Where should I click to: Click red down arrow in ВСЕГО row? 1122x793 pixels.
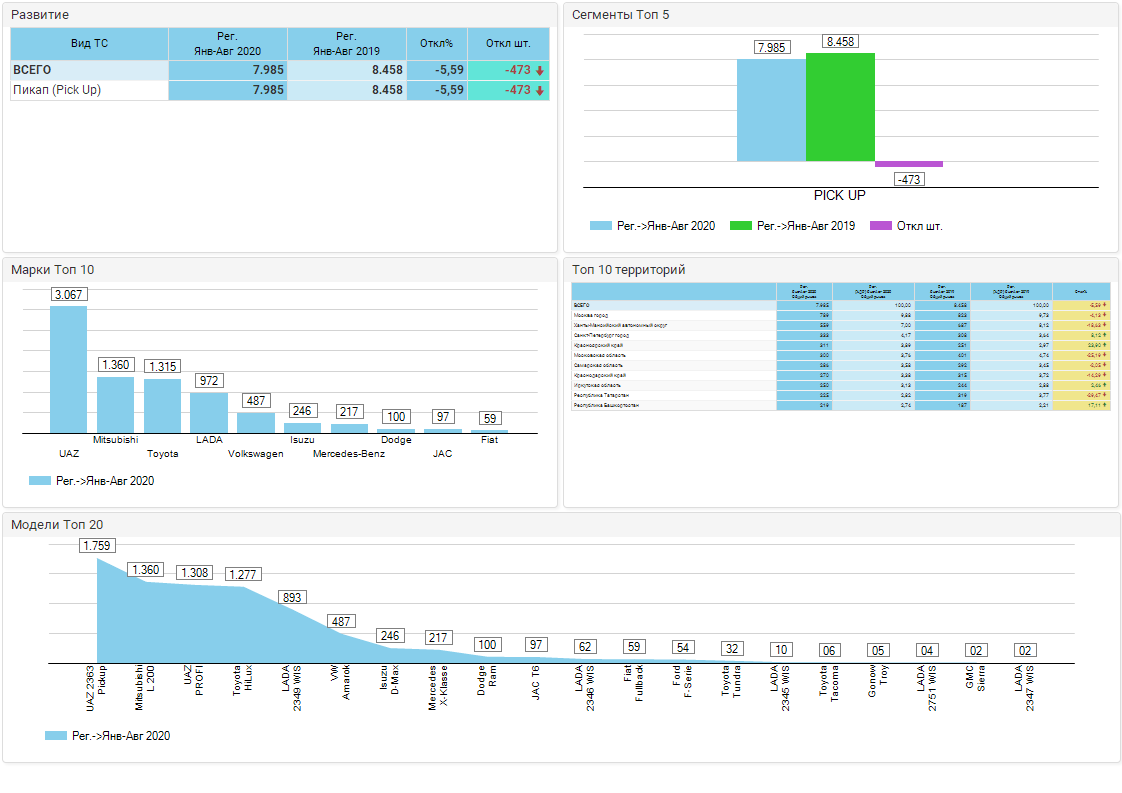540,71
